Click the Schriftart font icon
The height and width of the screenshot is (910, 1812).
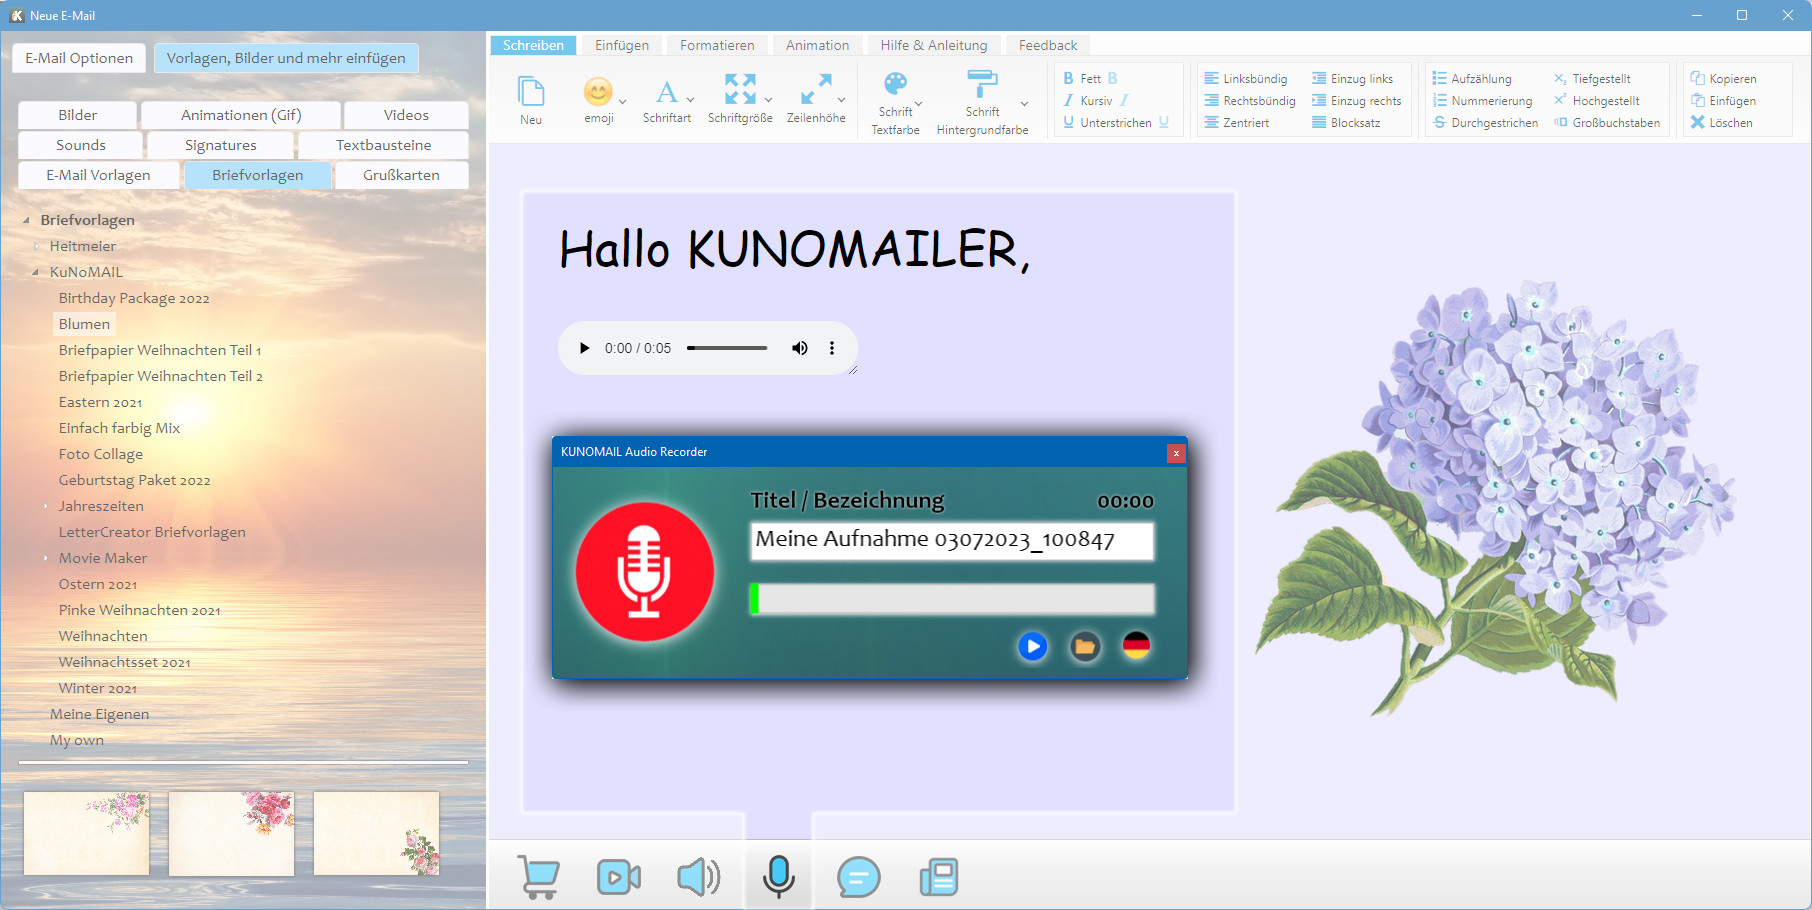(x=667, y=92)
